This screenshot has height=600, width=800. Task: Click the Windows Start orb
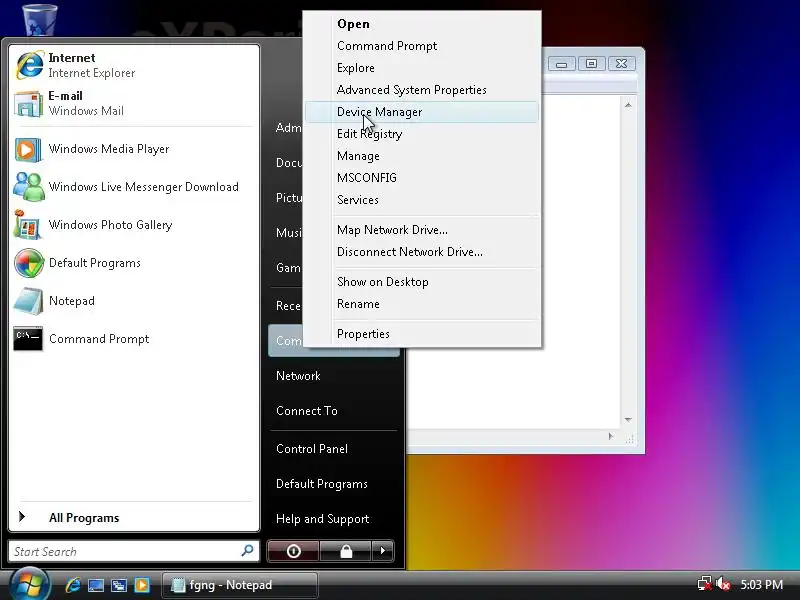coord(30,585)
